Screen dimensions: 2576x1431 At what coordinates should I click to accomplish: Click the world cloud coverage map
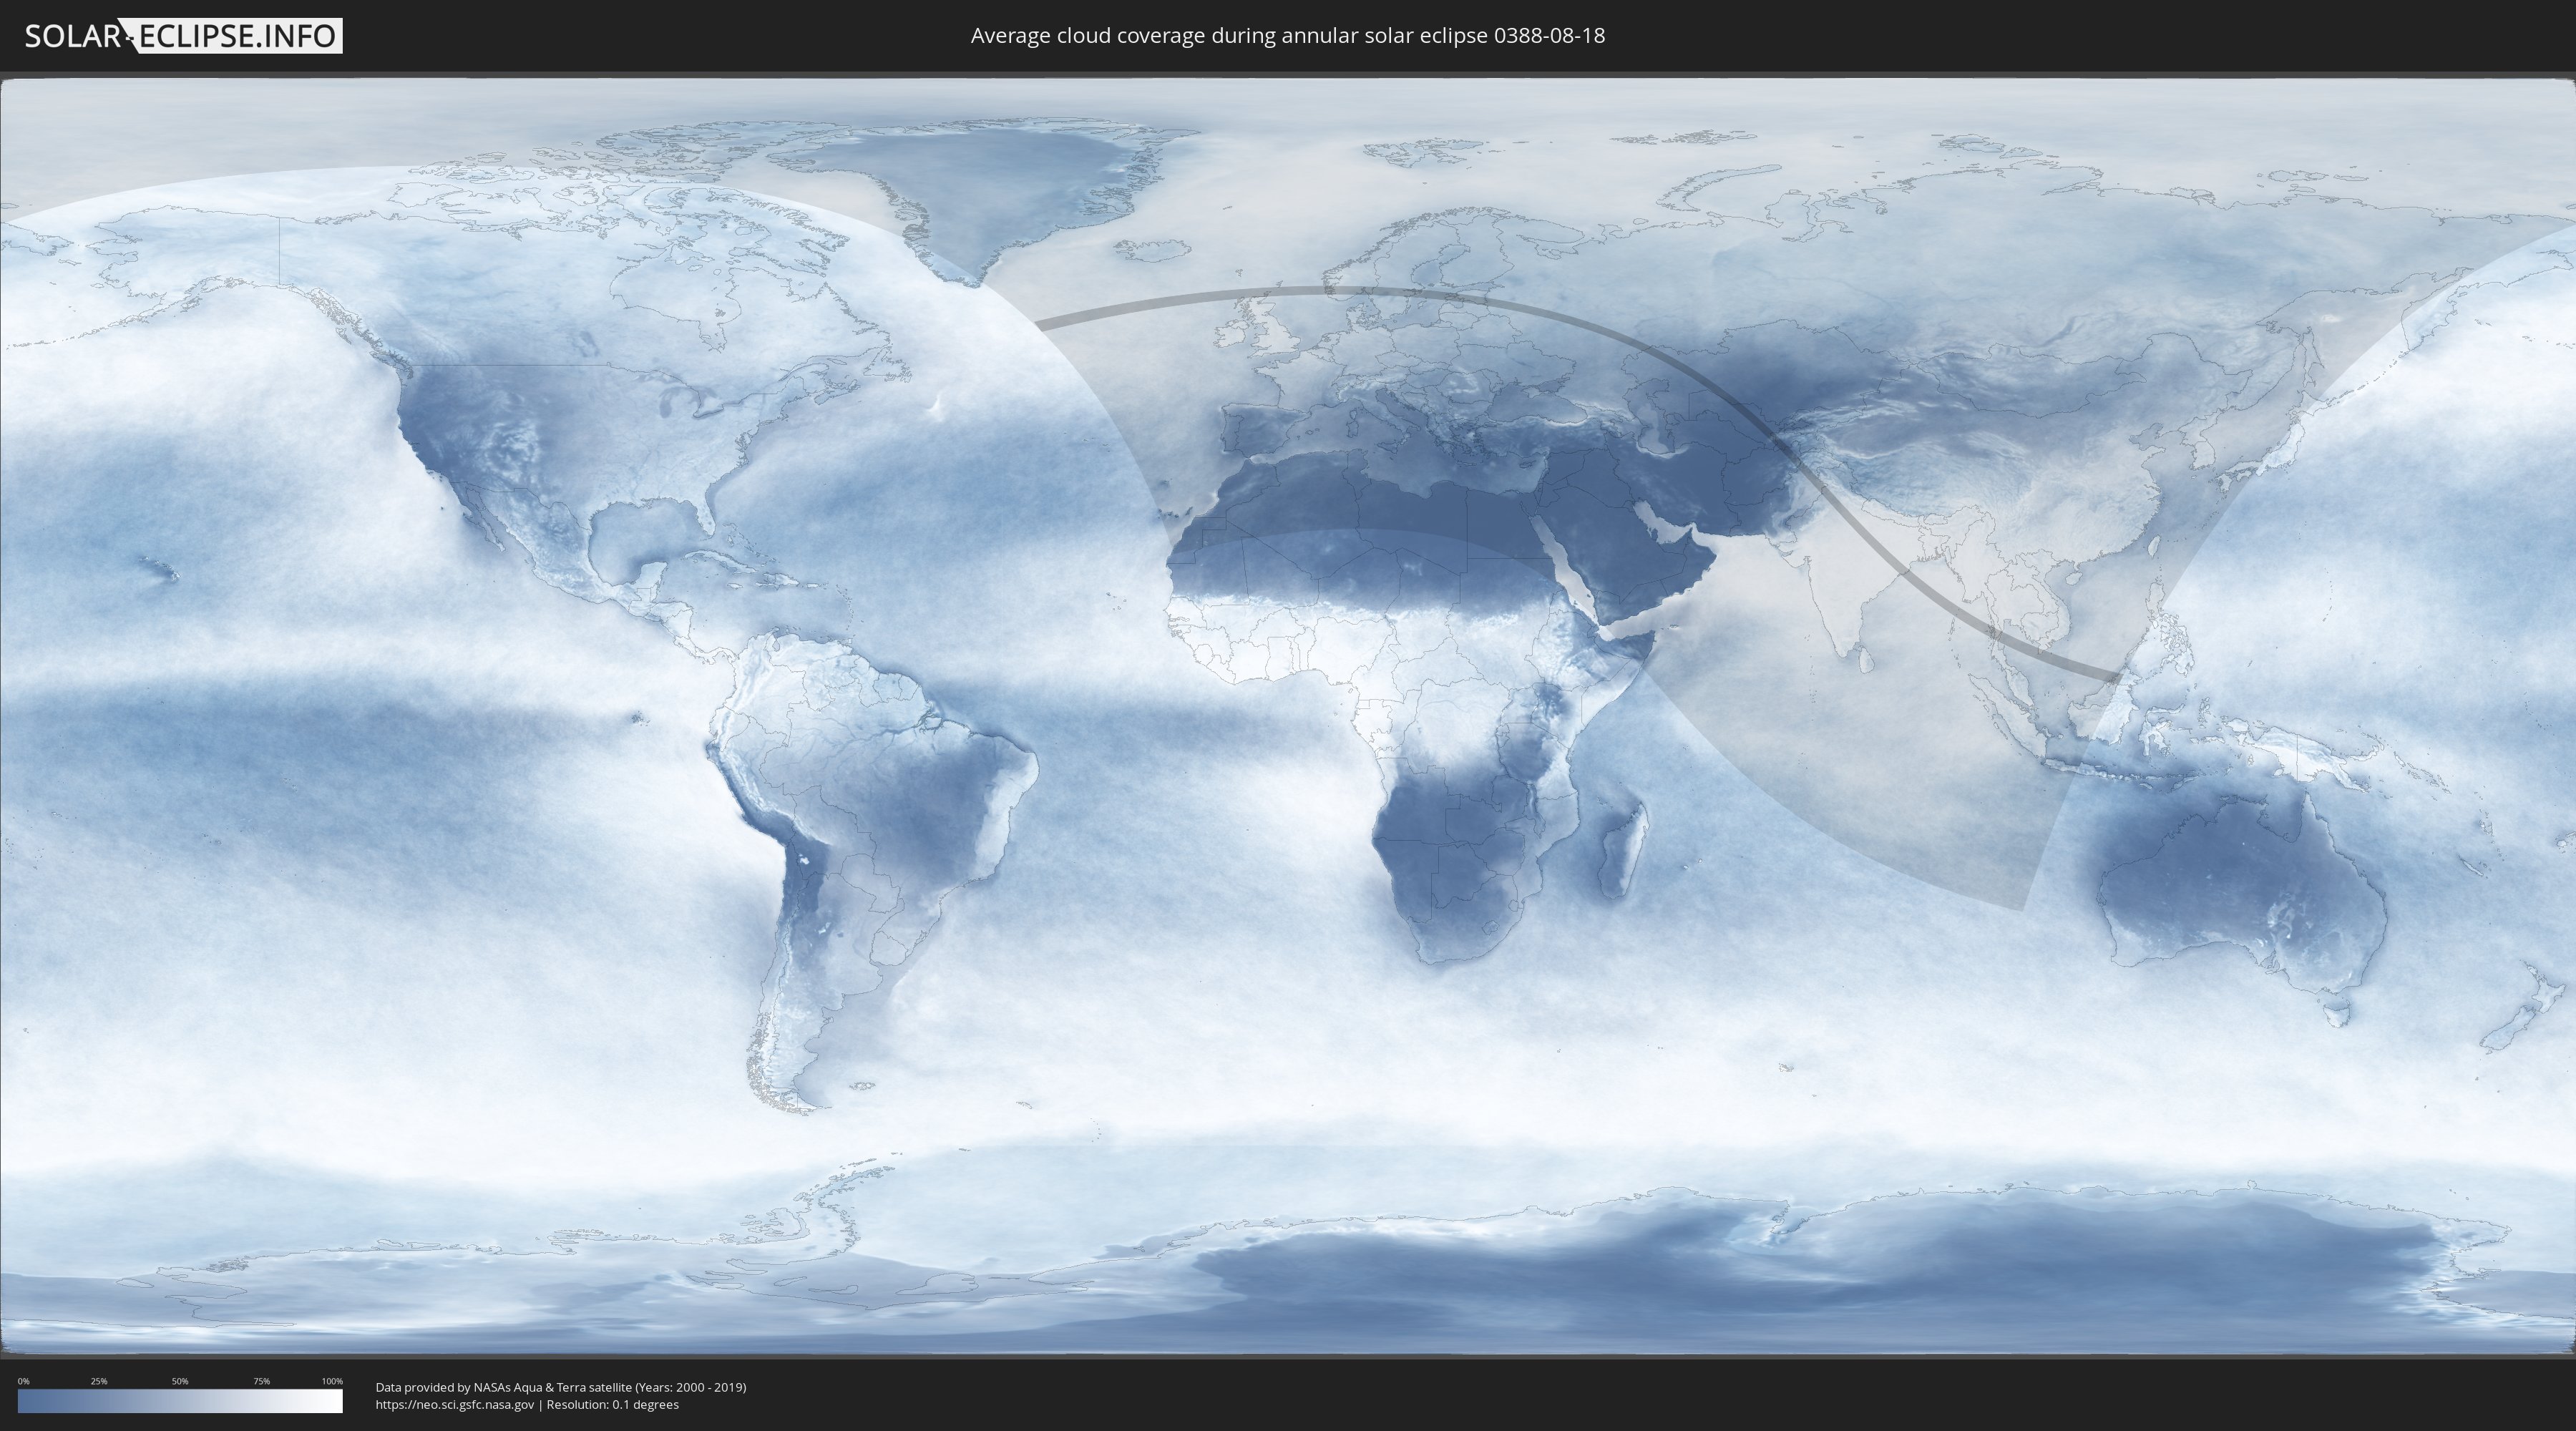click(1288, 716)
